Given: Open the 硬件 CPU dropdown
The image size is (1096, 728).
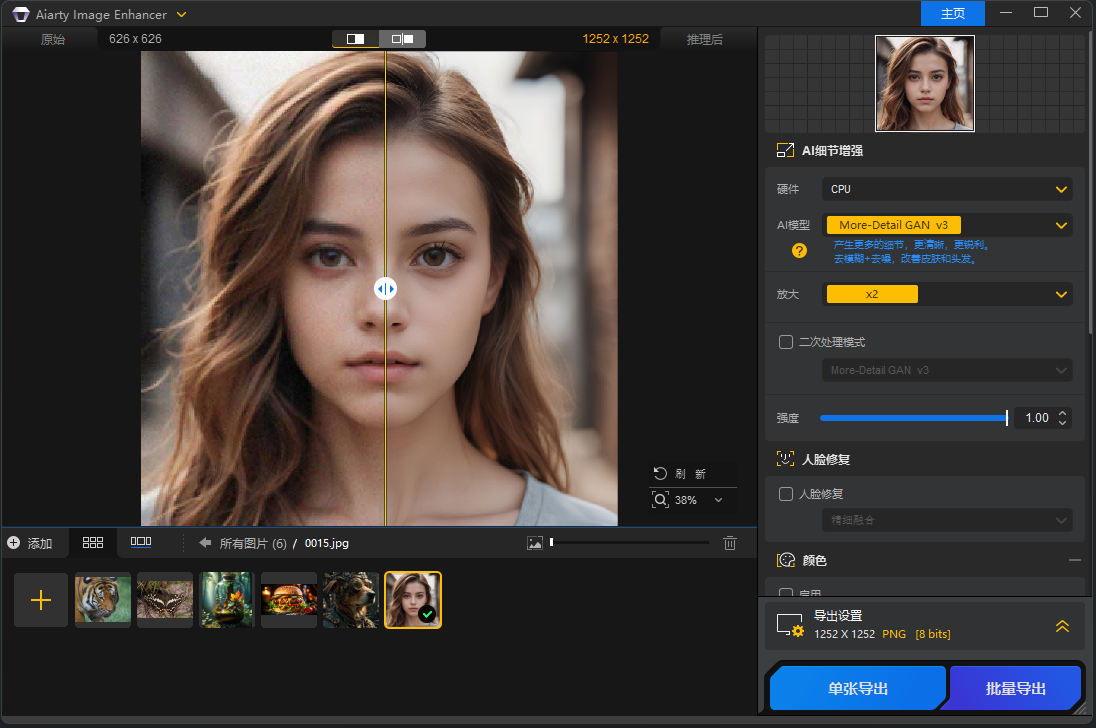Looking at the screenshot, I should [947, 189].
